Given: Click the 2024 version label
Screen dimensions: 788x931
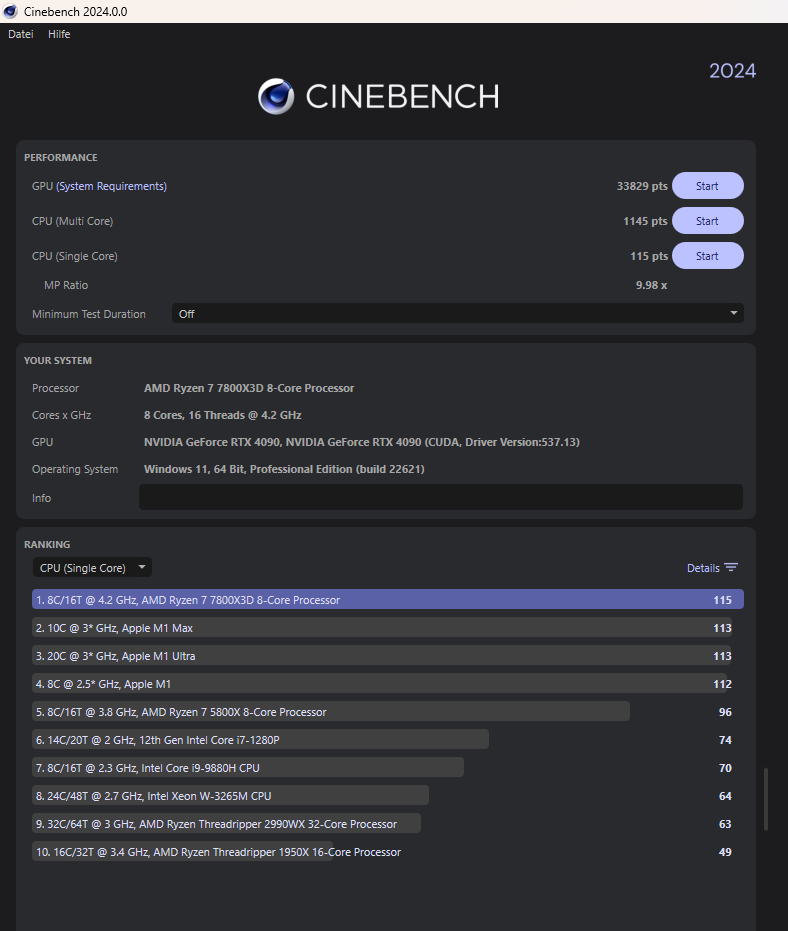Looking at the screenshot, I should point(732,71).
